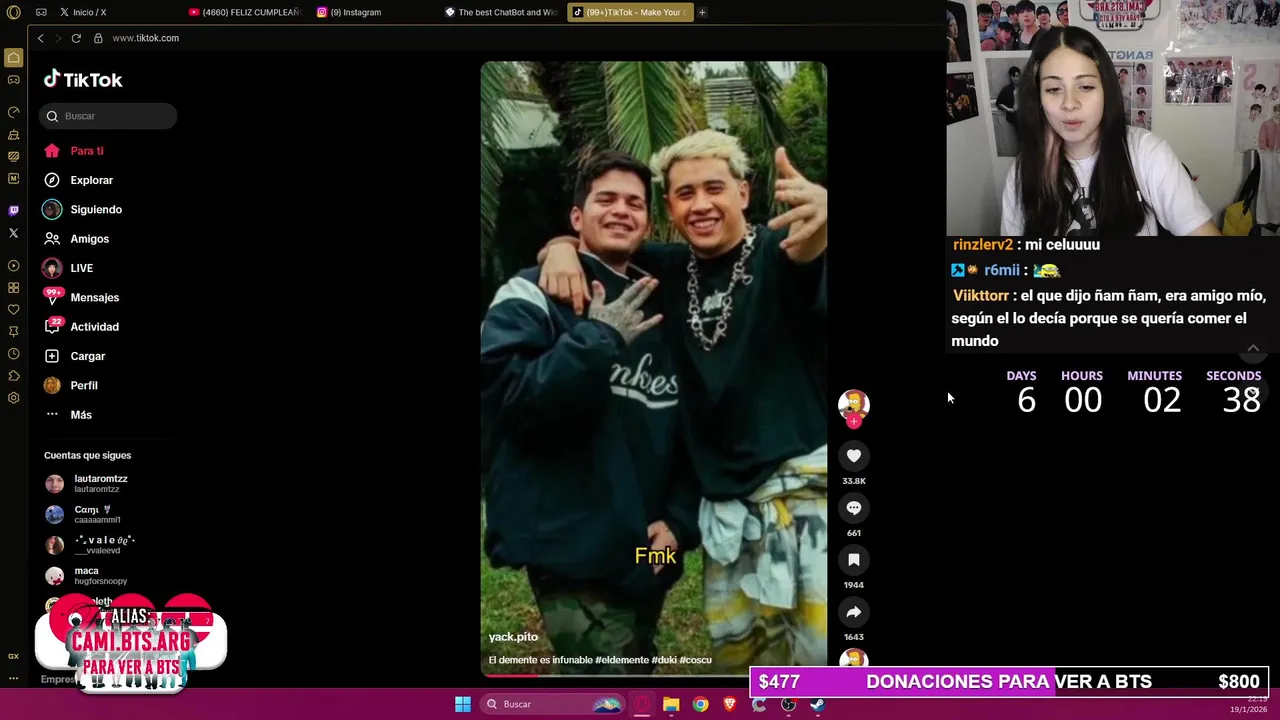
Task: Click the TikTok Buscar search field
Action: click(108, 116)
